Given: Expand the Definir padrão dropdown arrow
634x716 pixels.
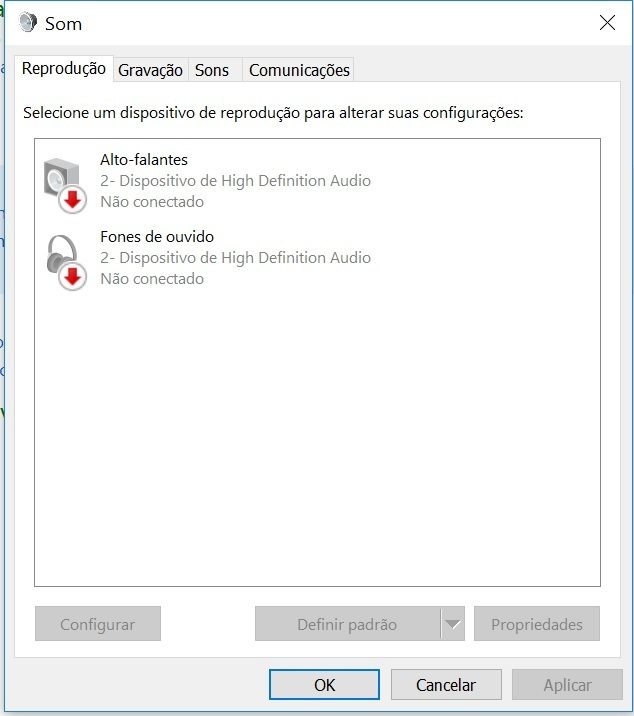Looking at the screenshot, I should pos(453,624).
